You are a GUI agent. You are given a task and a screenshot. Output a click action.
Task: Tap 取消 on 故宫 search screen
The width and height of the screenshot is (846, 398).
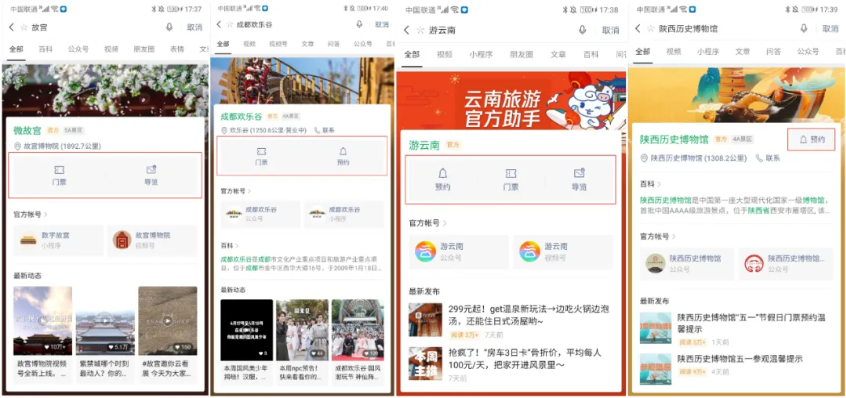(195, 27)
